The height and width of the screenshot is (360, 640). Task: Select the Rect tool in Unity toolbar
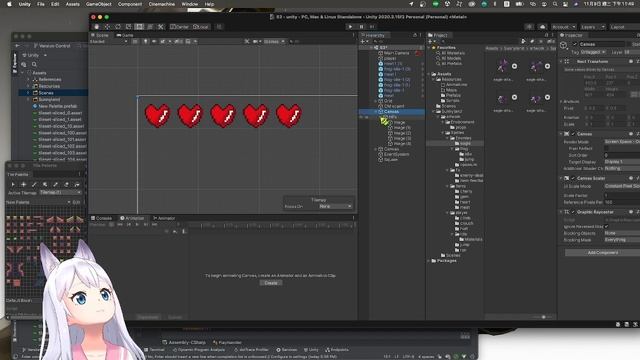click(139, 27)
